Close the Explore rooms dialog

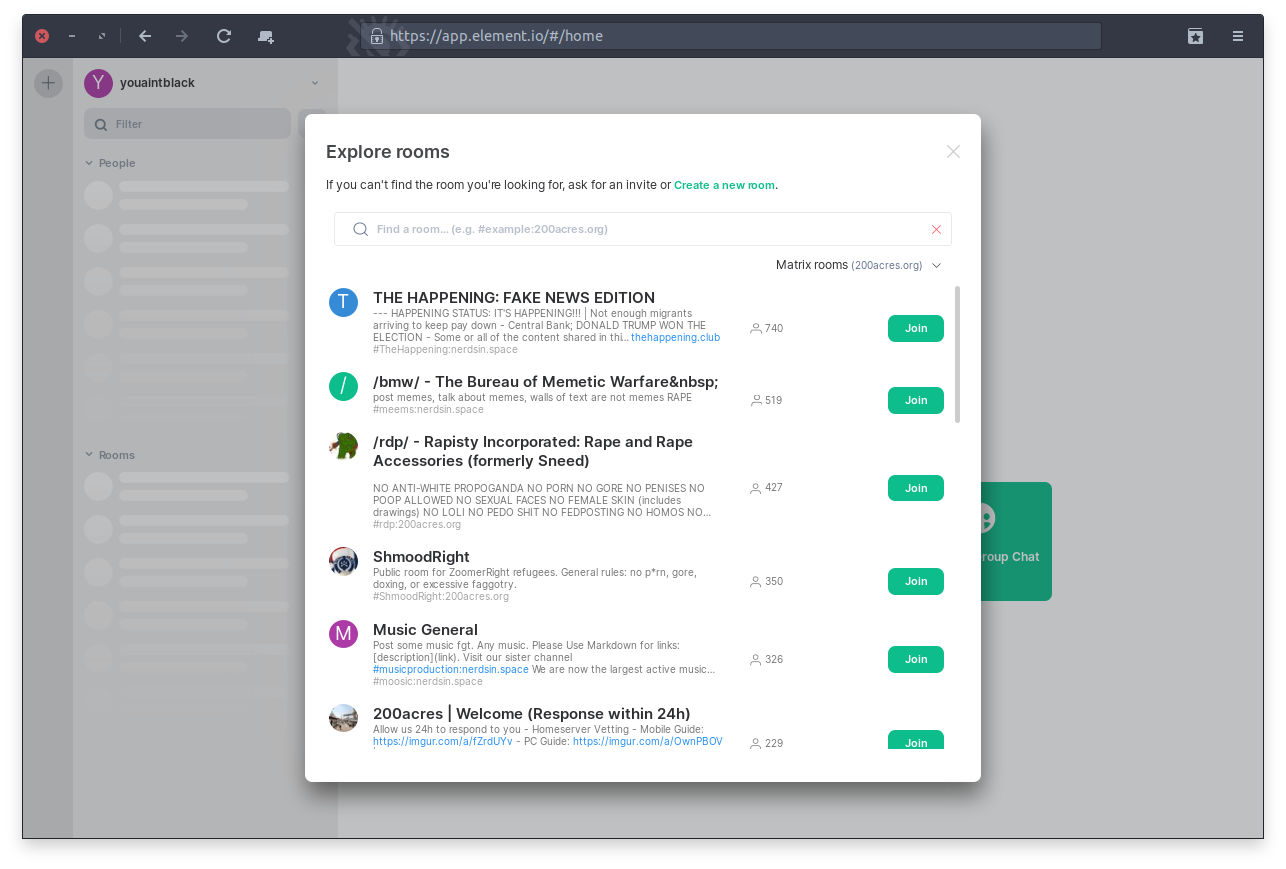click(953, 152)
